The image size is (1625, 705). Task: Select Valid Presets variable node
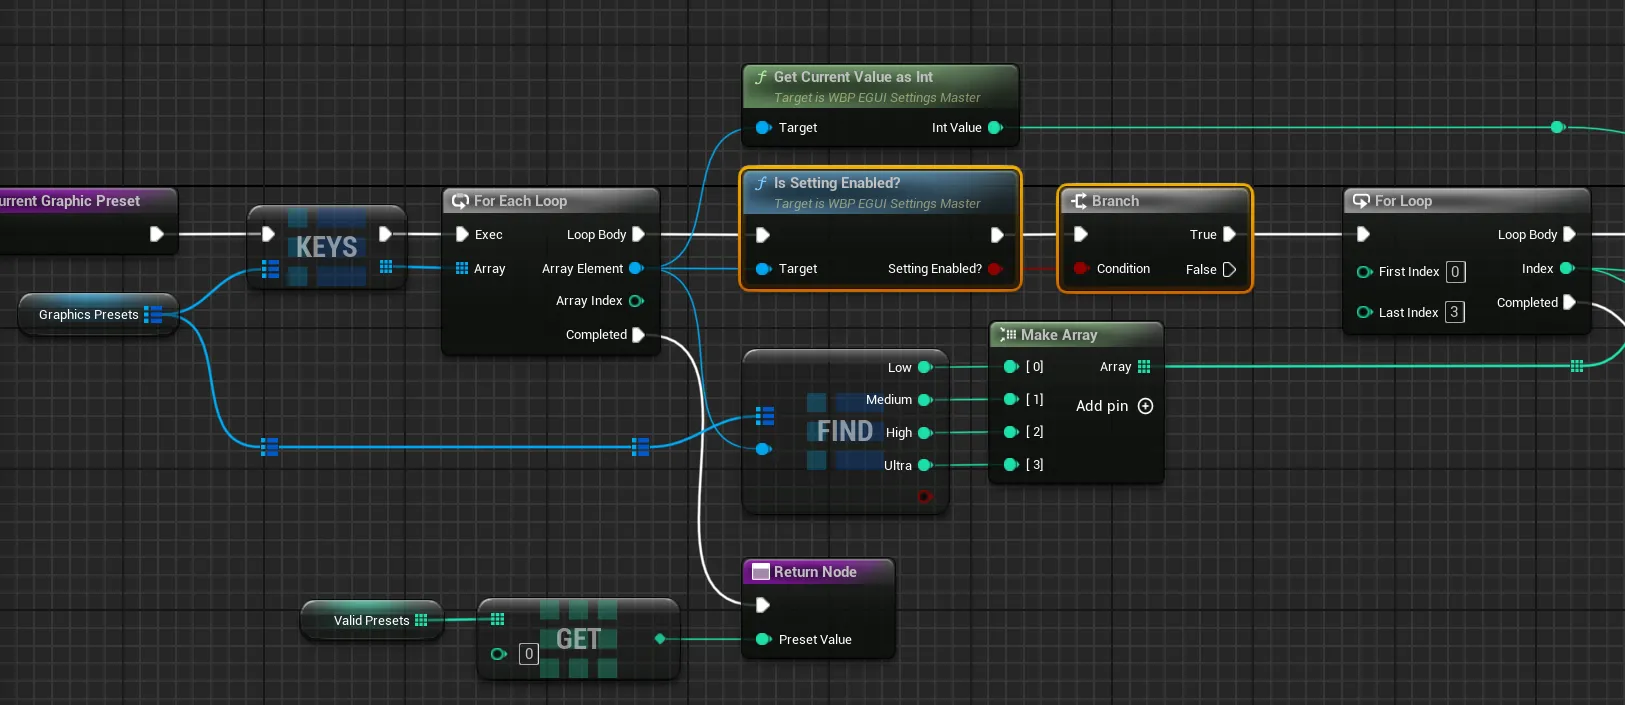pos(371,621)
